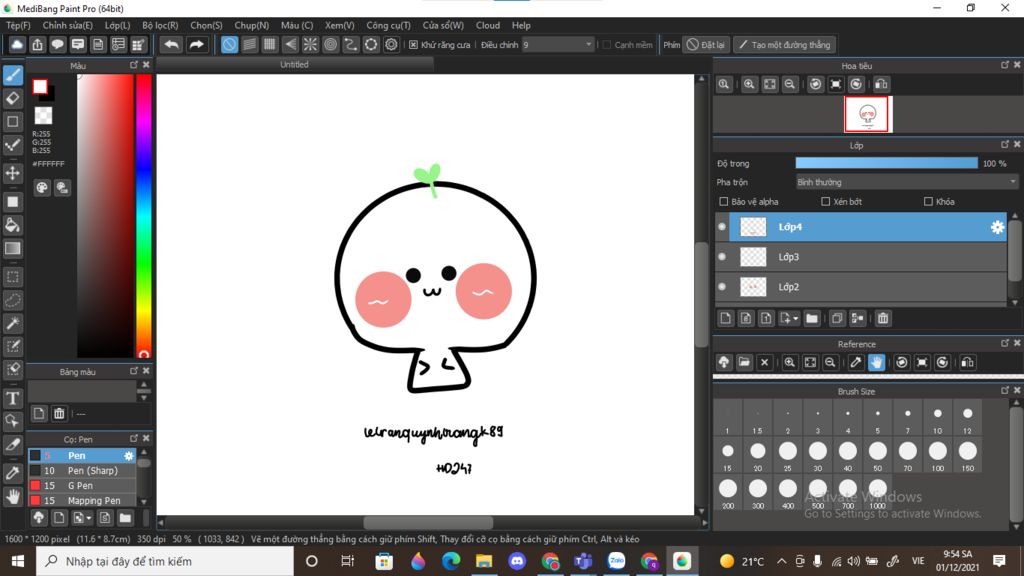The image size is (1024, 576).
Task: Undock the Brush Size panel
Action: click(1004, 391)
